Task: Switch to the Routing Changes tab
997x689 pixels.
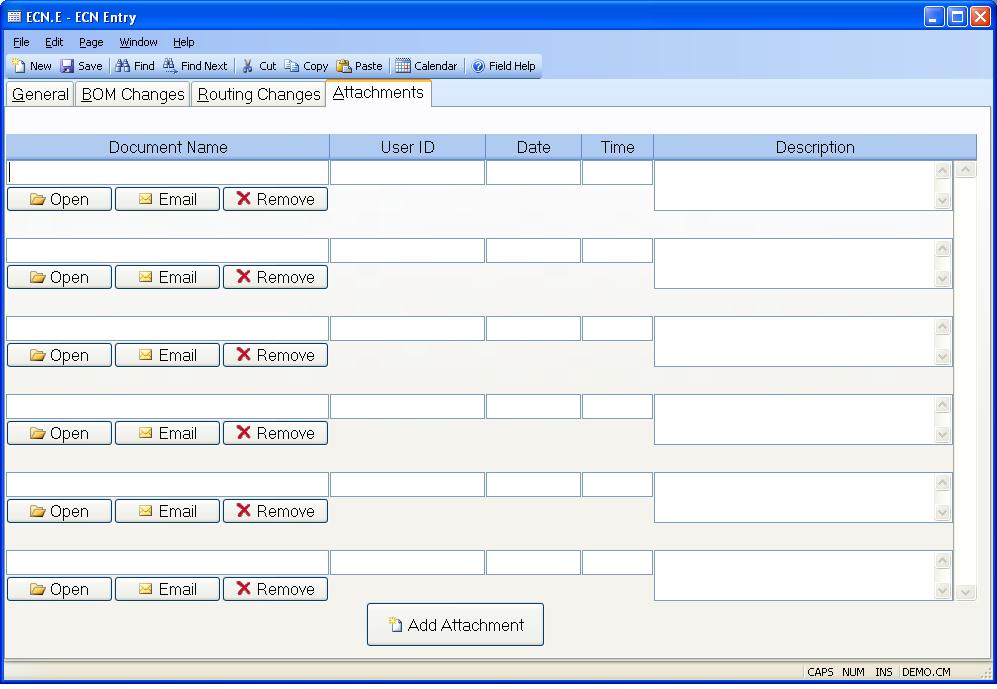Action: tap(259, 95)
